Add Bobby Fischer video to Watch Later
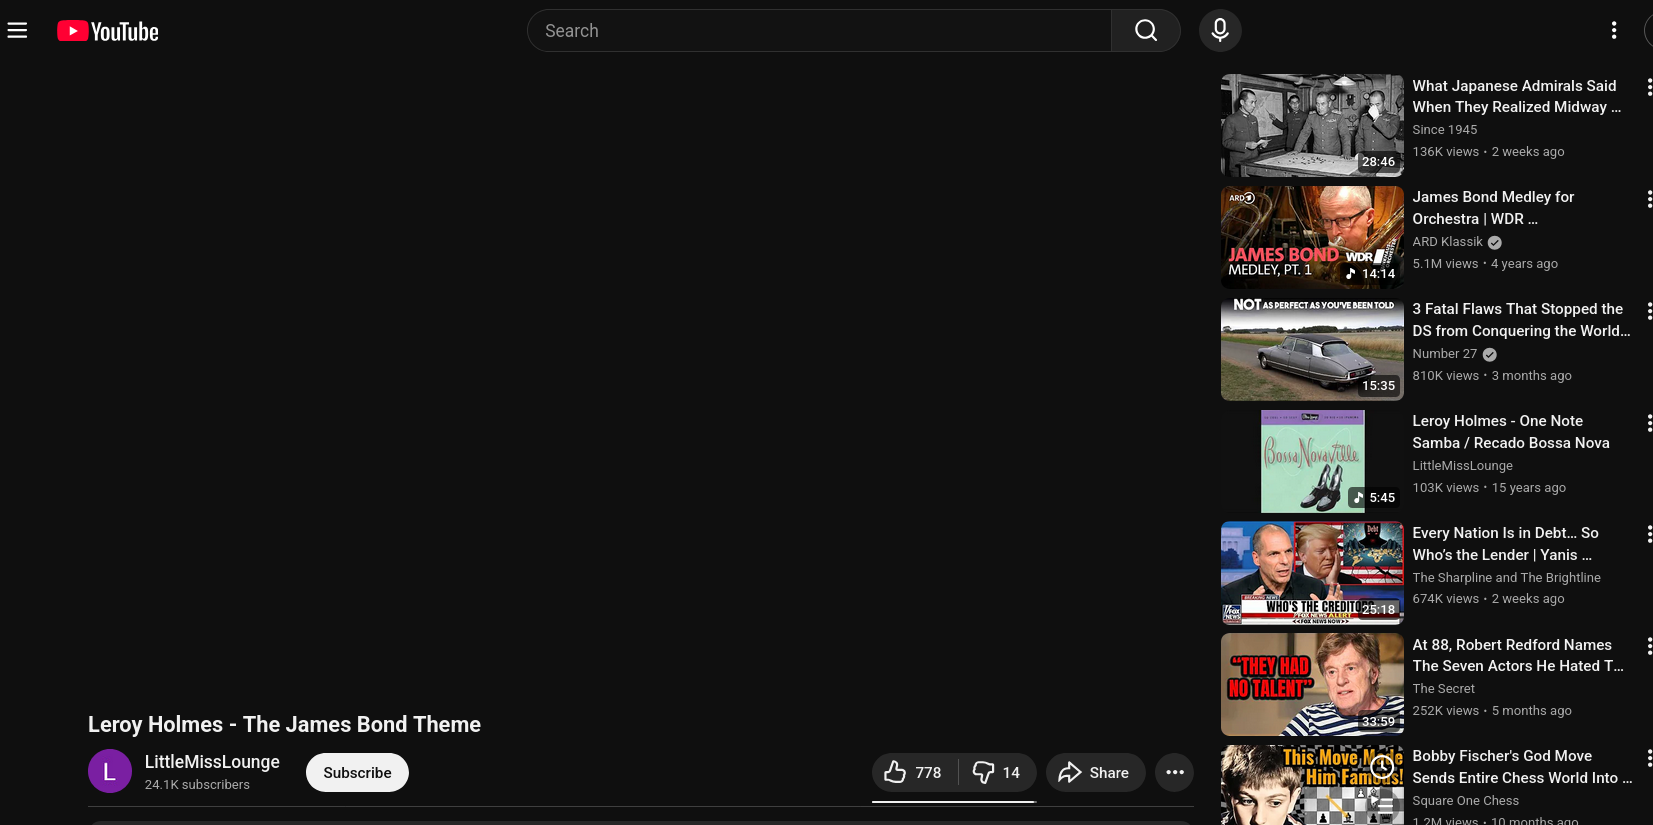Viewport: 1653px width, 825px height. coord(1382,767)
